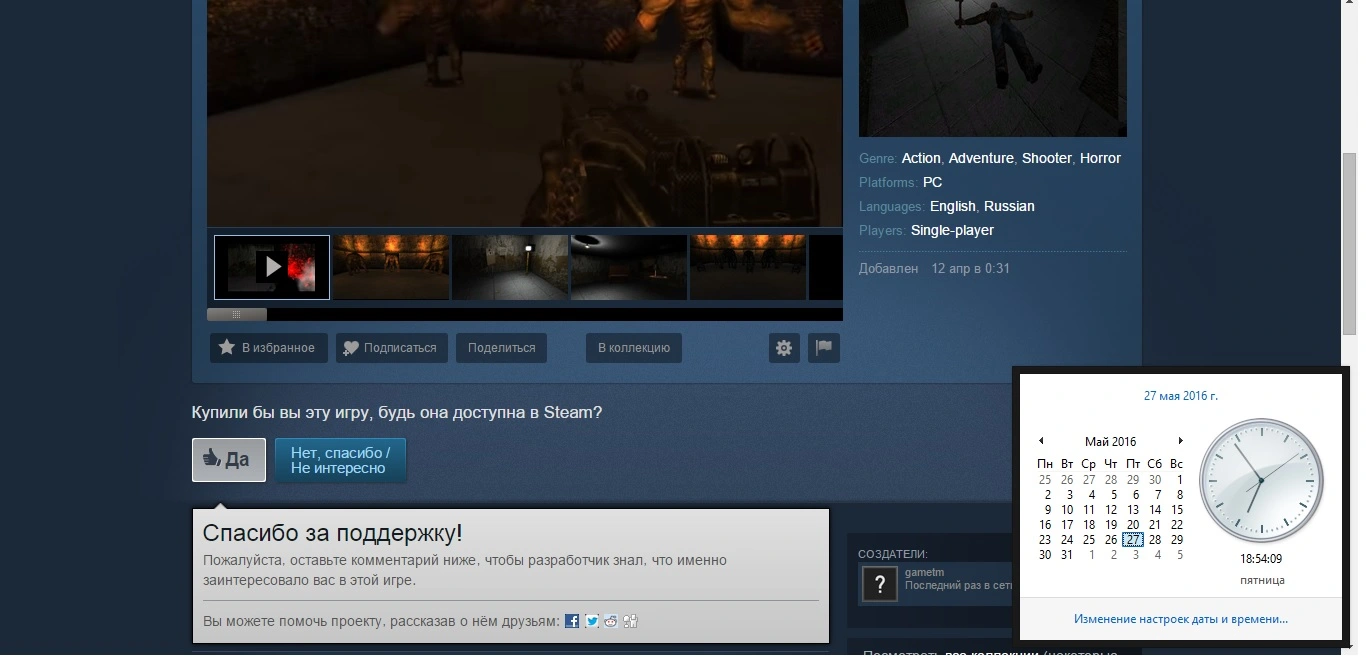Click the Подписаться subscribe button
The height and width of the screenshot is (657, 1366).
pyautogui.click(x=391, y=348)
